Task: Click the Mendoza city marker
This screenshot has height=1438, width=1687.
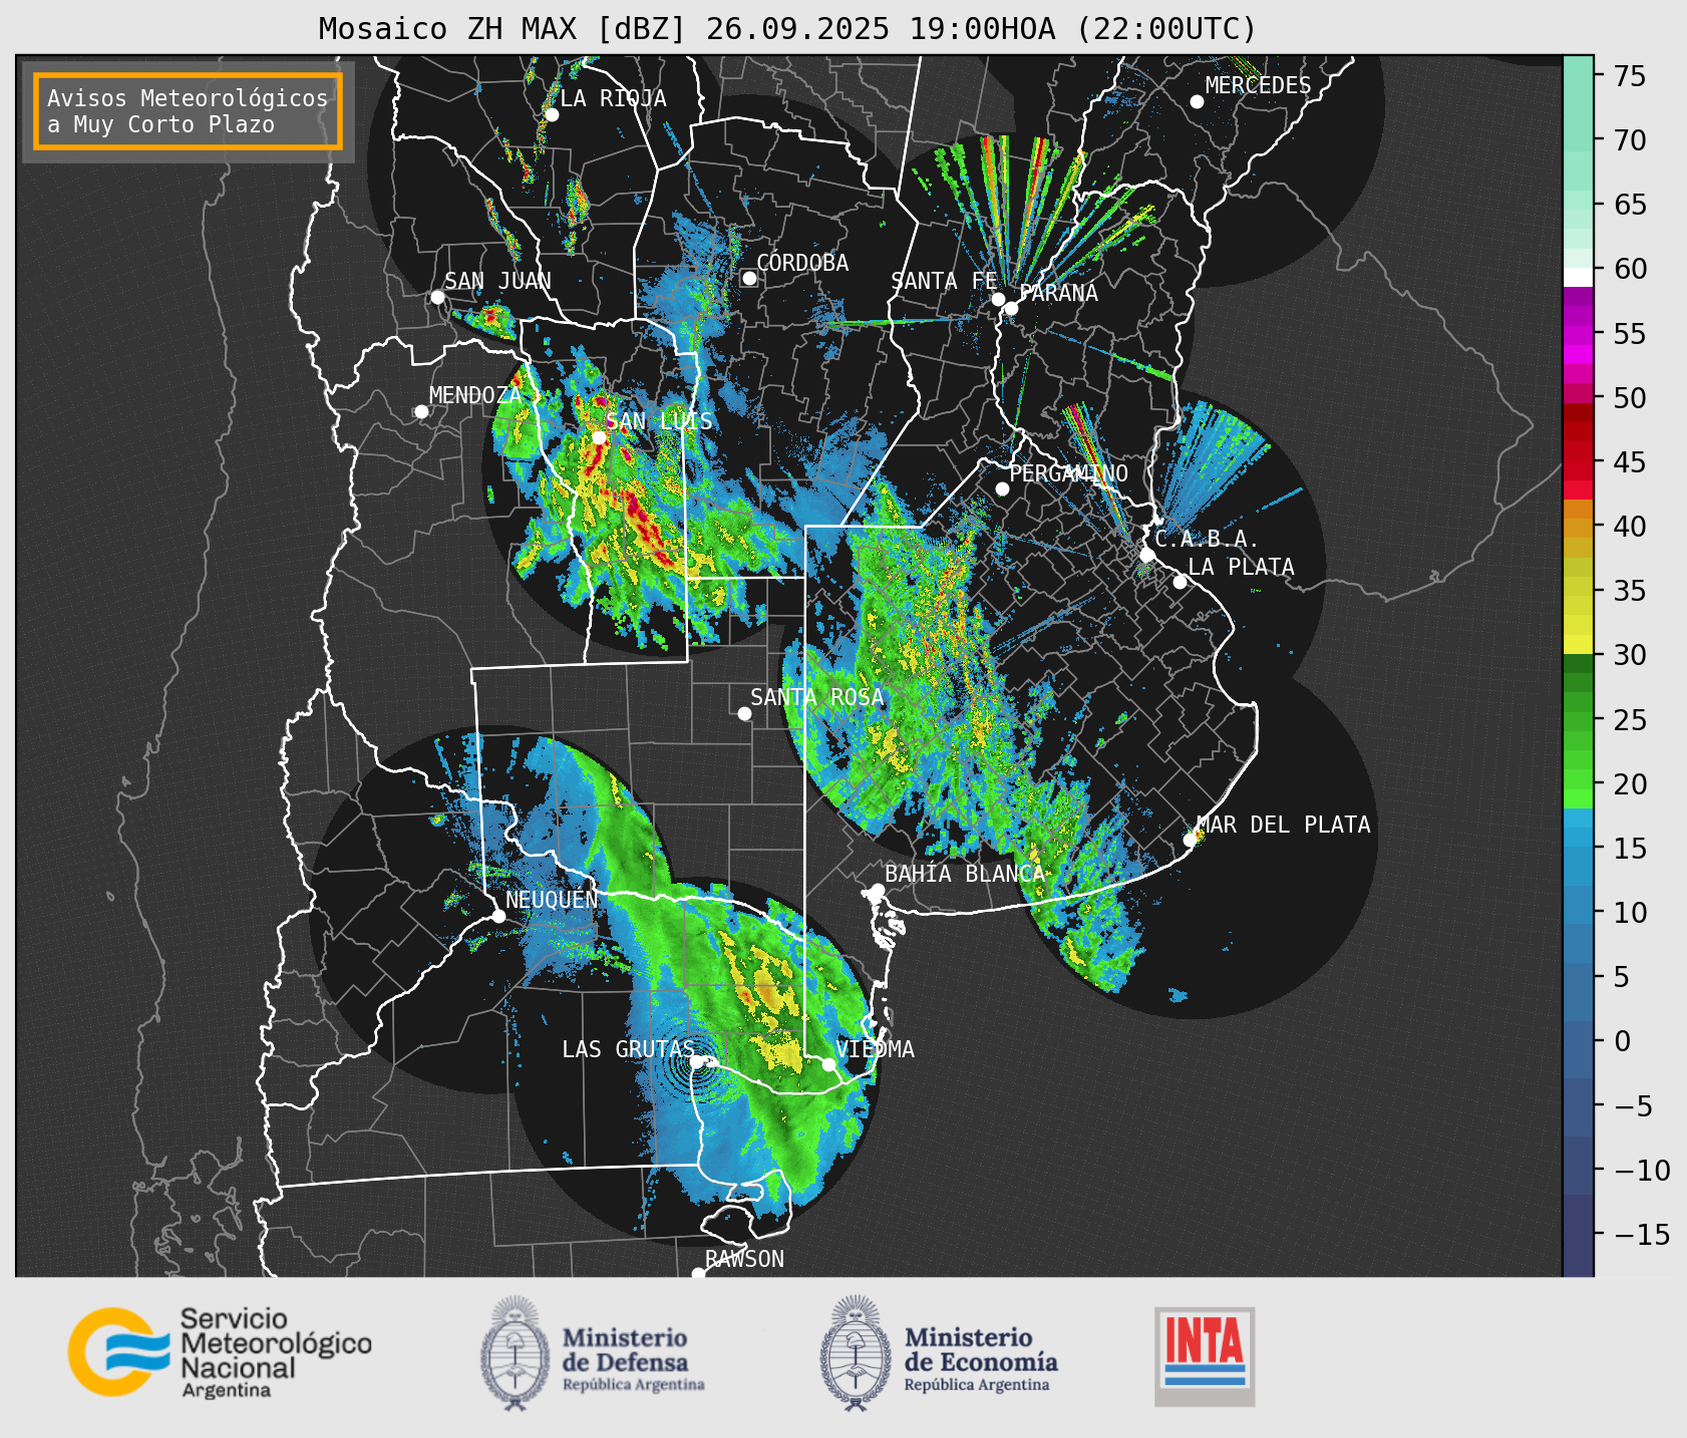Action: (421, 412)
